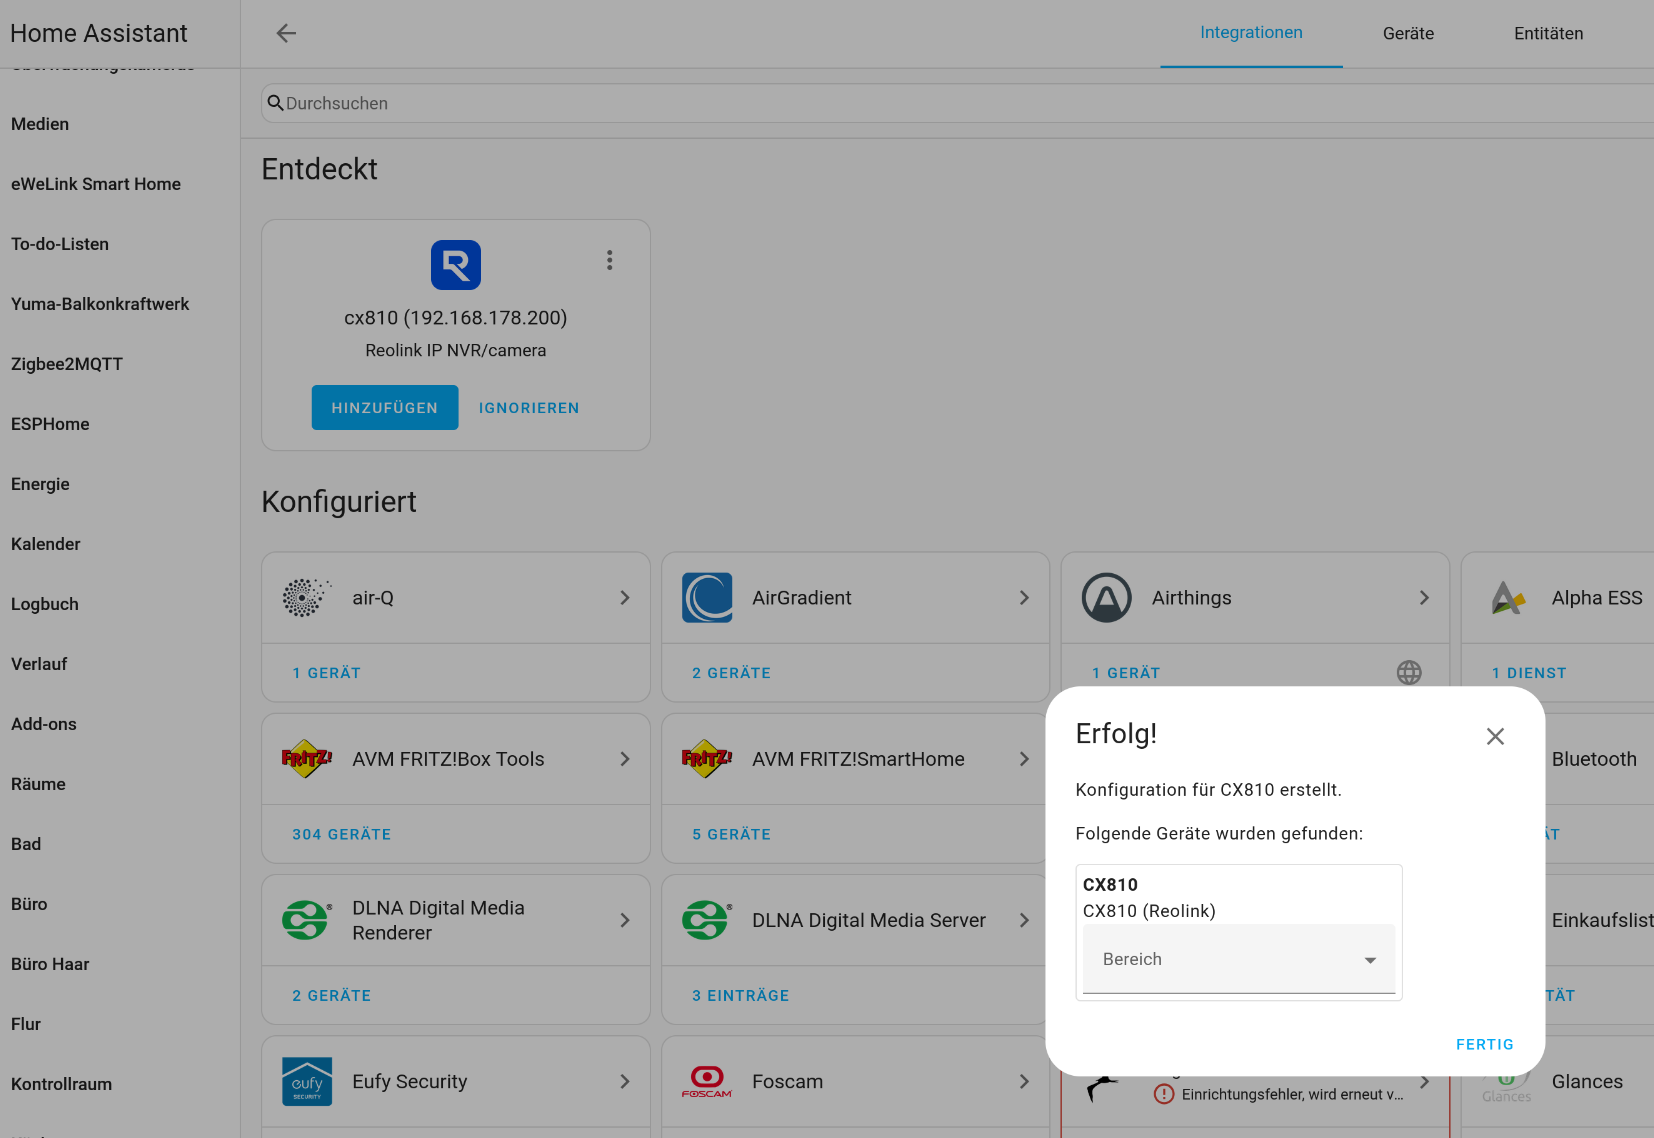Expand the Airthings integration chevron
The height and width of the screenshot is (1138, 1654).
[x=1424, y=598]
